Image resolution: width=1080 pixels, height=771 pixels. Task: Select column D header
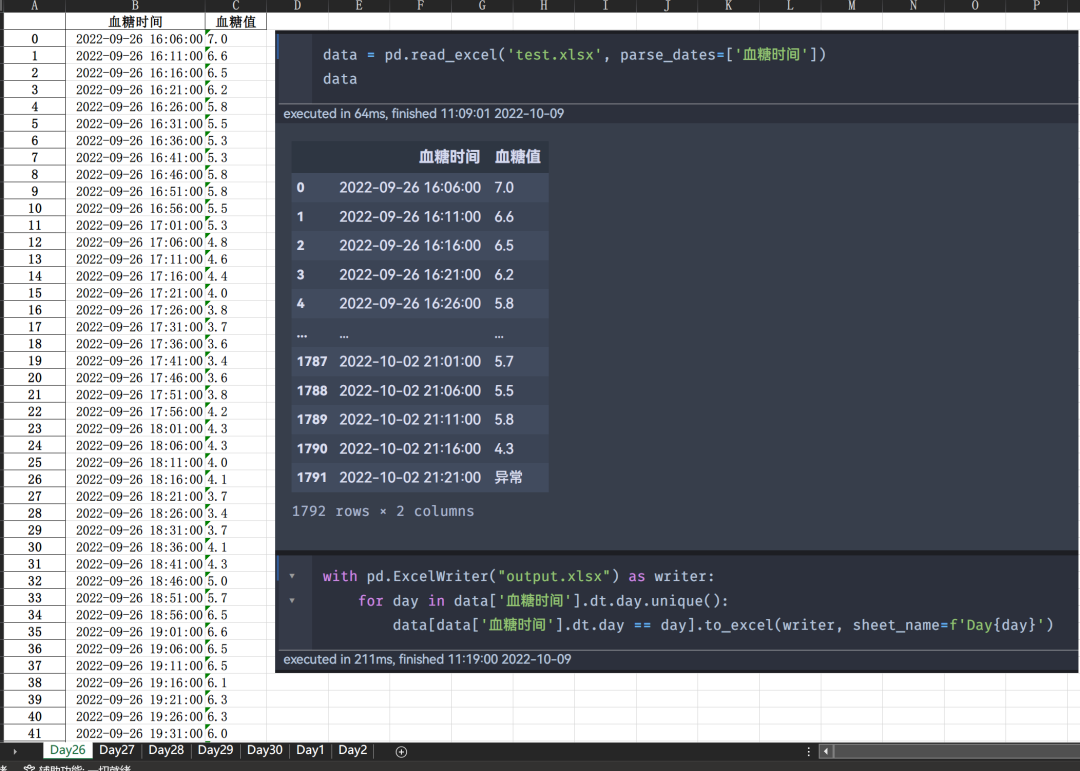[x=297, y=6]
